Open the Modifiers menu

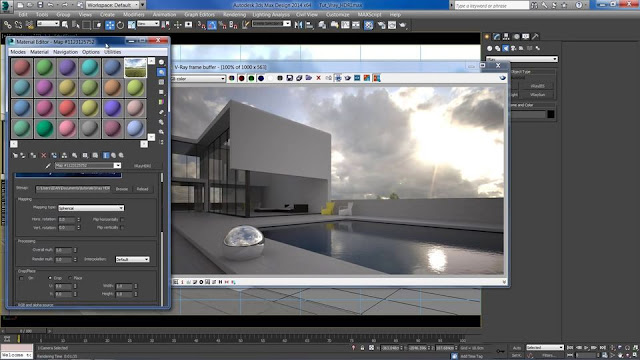point(133,14)
